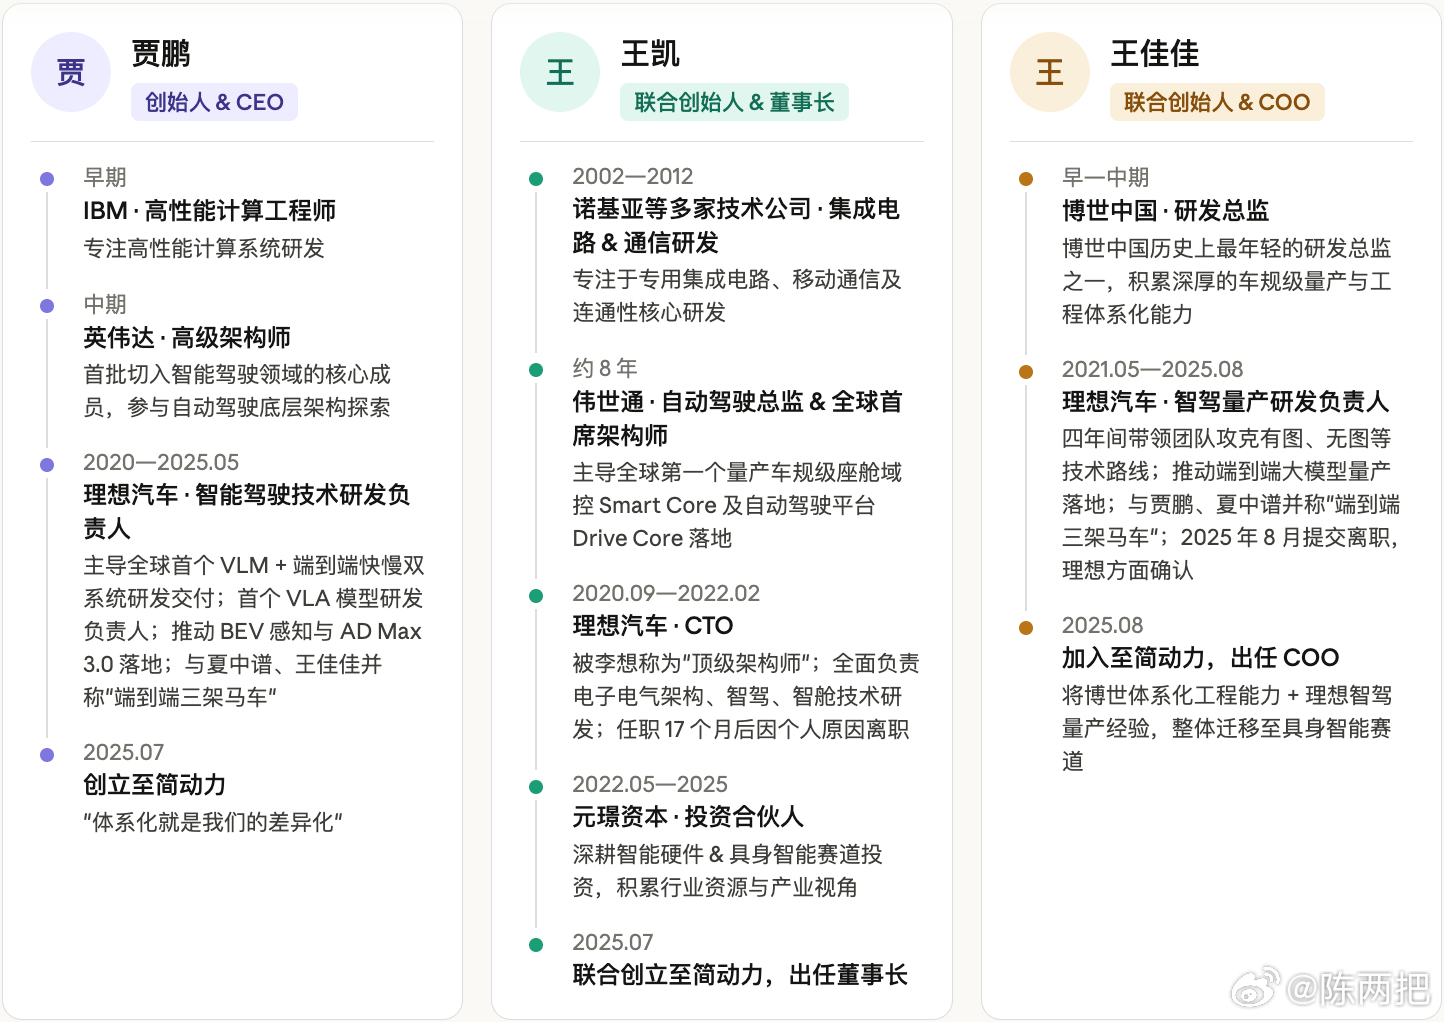This screenshot has height=1022, width=1444.
Task: Click the date 2022.05—2025
Action: point(650,784)
